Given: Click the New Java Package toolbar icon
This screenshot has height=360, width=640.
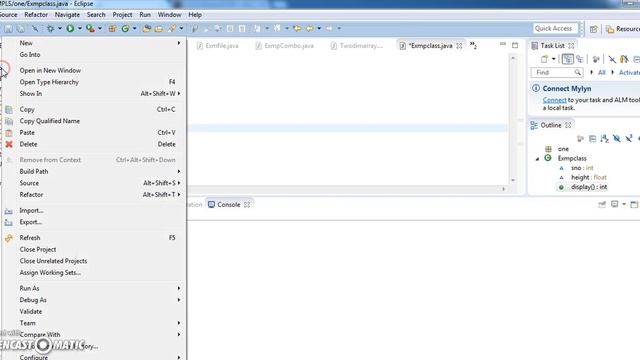Looking at the screenshot, I should tap(112, 29).
